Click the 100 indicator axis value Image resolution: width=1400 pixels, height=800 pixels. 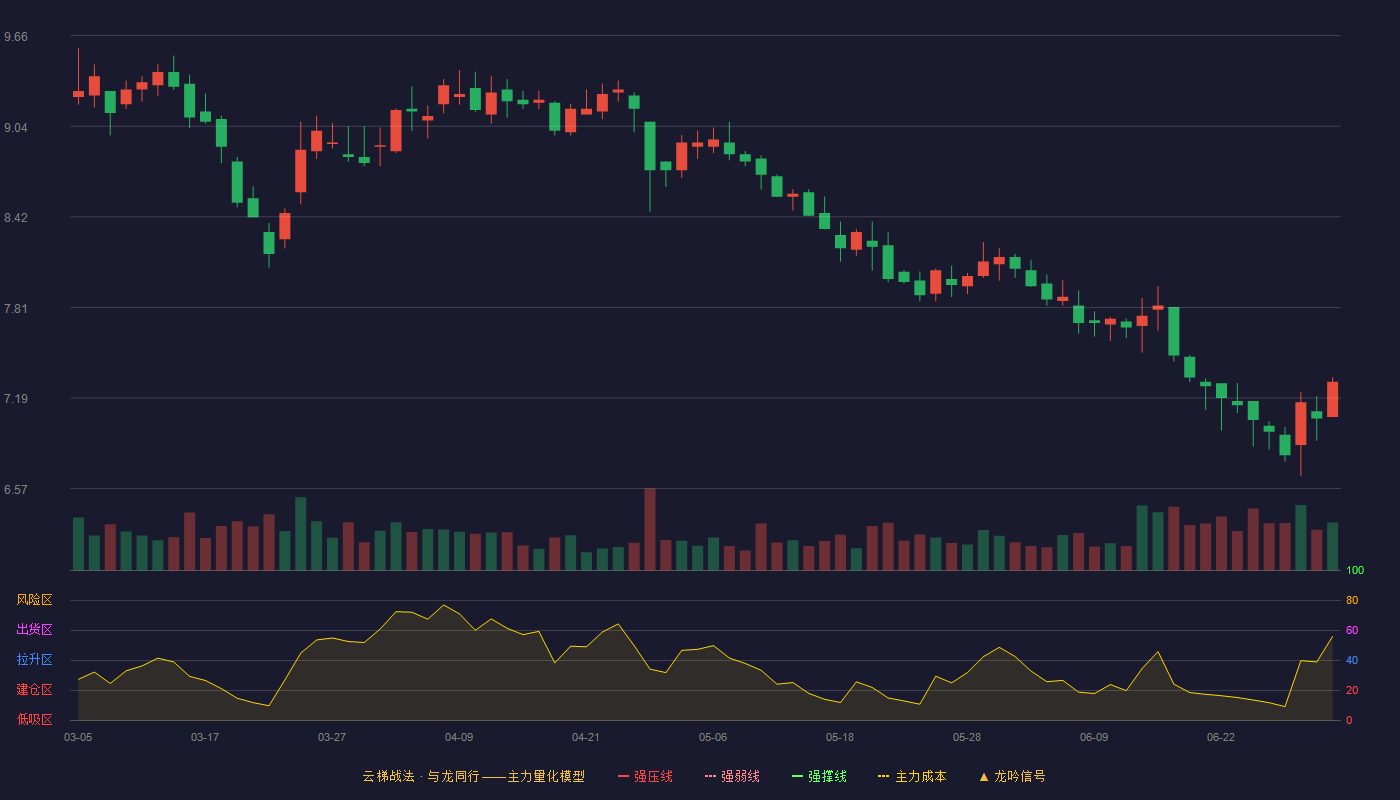pyautogui.click(x=1355, y=570)
